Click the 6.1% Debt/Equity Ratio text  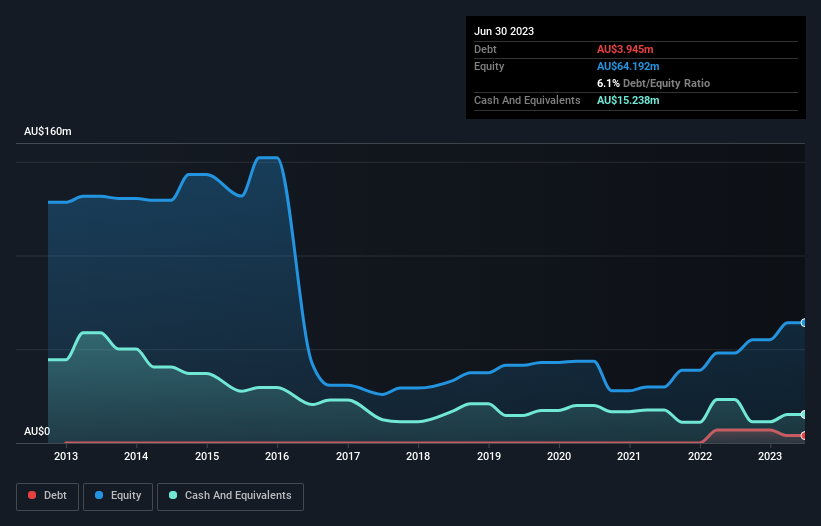point(653,83)
